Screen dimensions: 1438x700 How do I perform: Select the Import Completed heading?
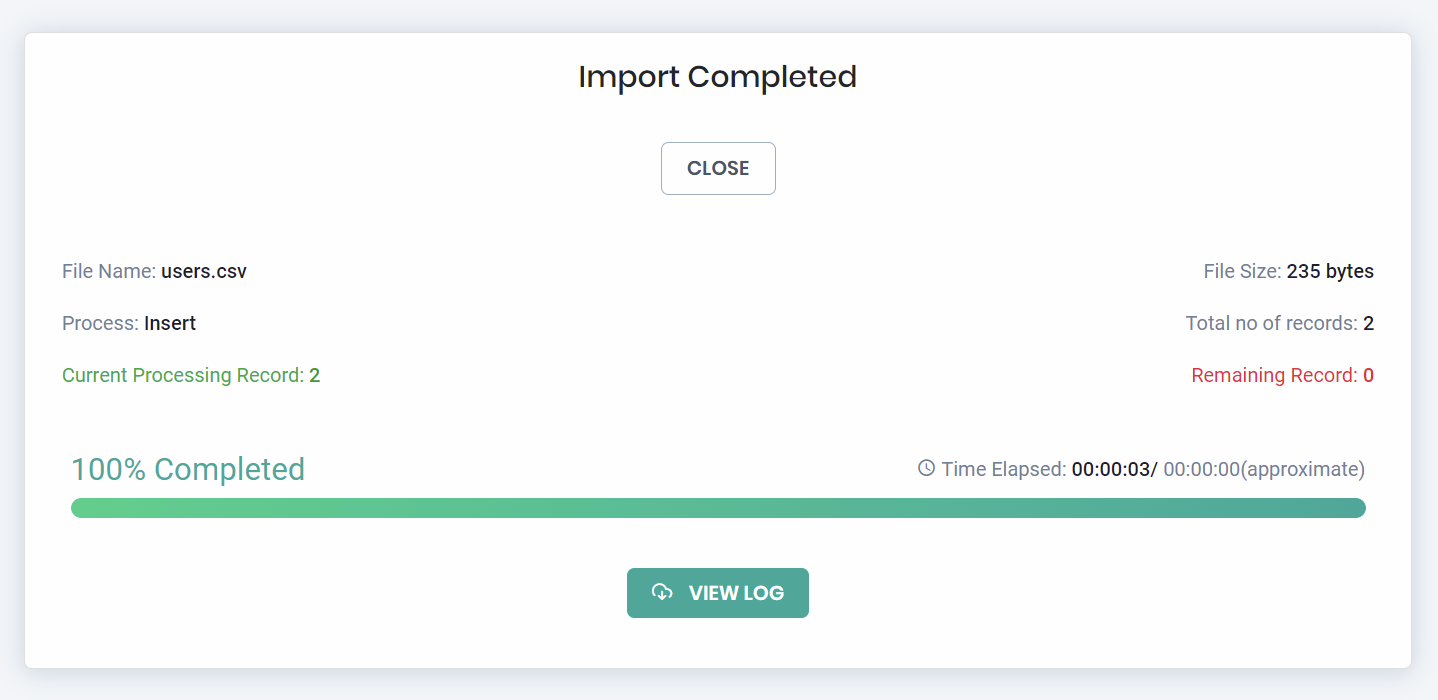pos(718,77)
